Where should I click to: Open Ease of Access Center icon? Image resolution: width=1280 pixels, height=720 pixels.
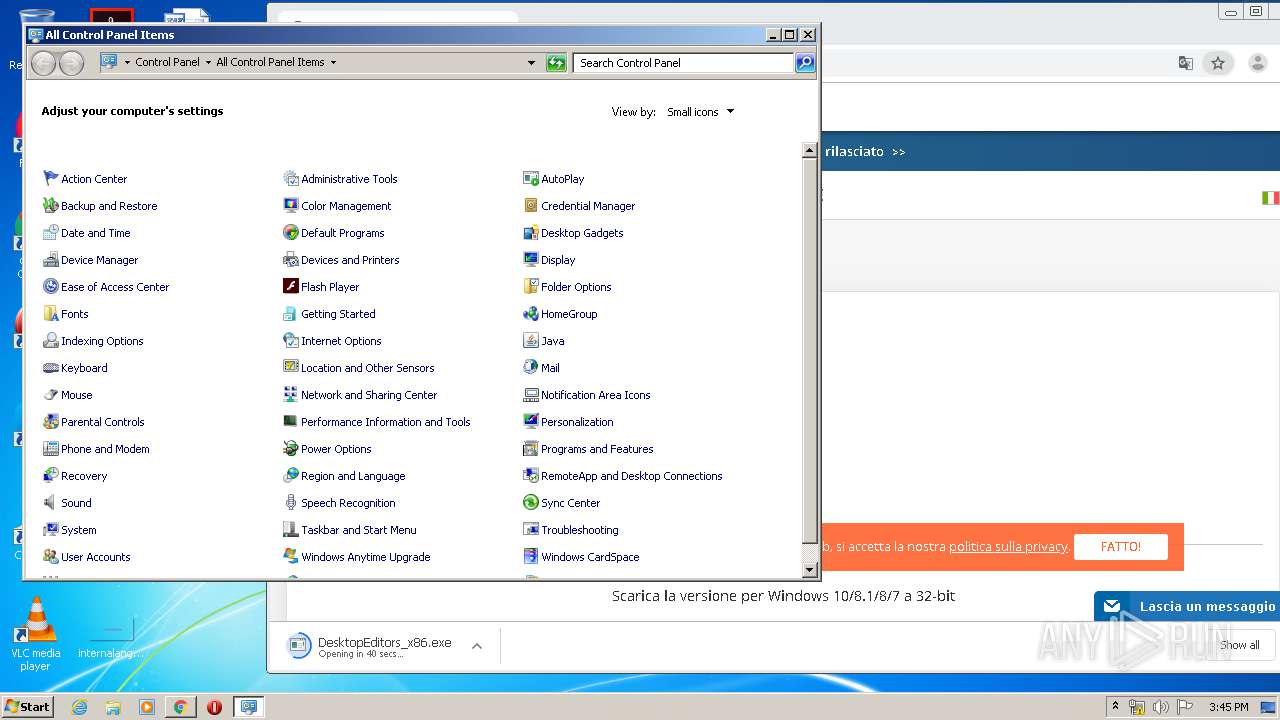pyautogui.click(x=51, y=286)
